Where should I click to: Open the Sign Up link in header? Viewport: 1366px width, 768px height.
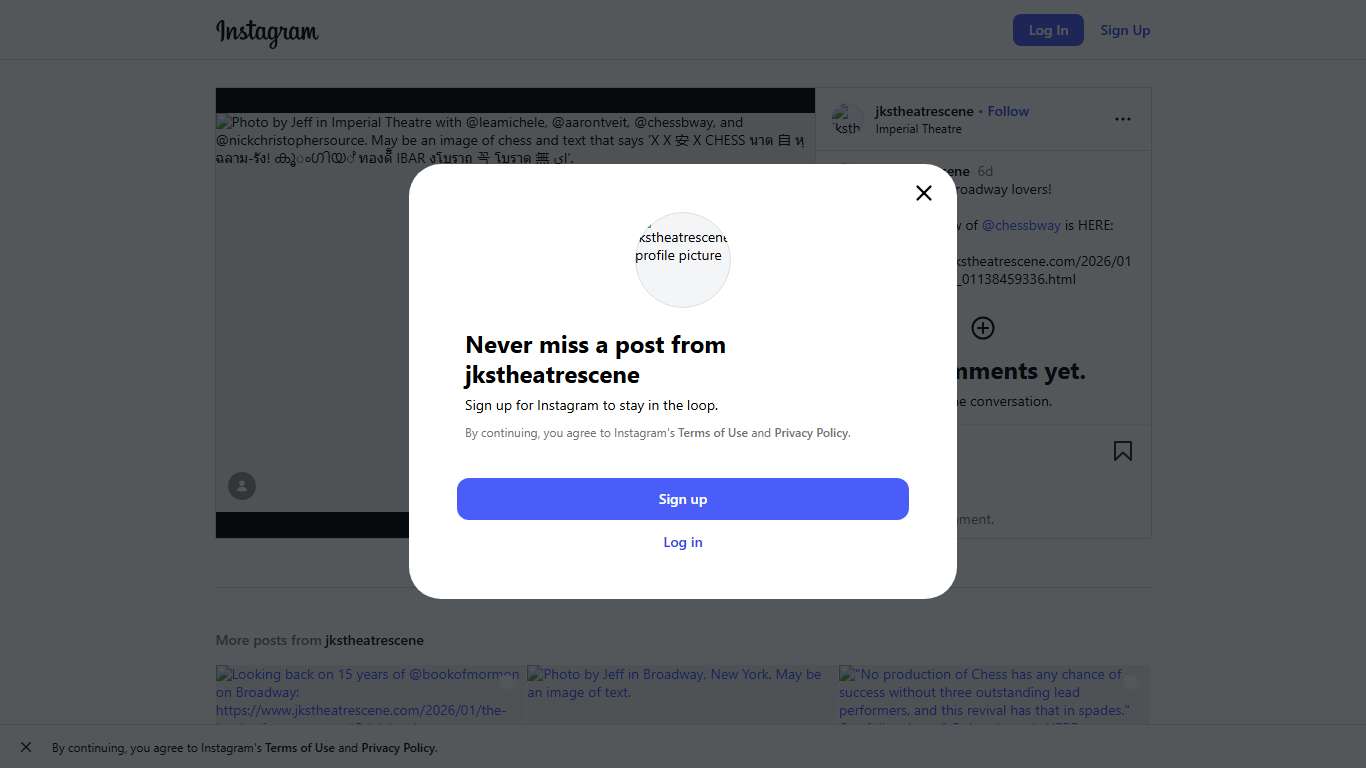click(x=1125, y=30)
